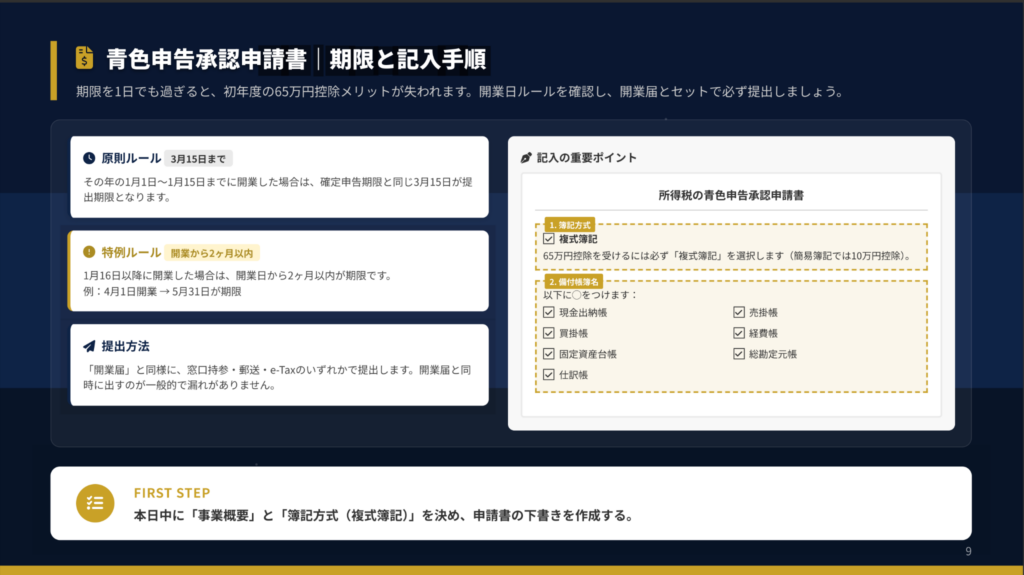Click the 3月15日まで badge

pos(198,158)
